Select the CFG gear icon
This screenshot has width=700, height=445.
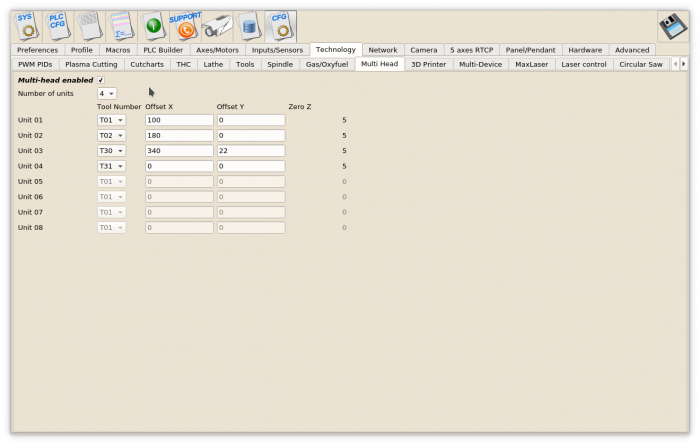click(280, 25)
